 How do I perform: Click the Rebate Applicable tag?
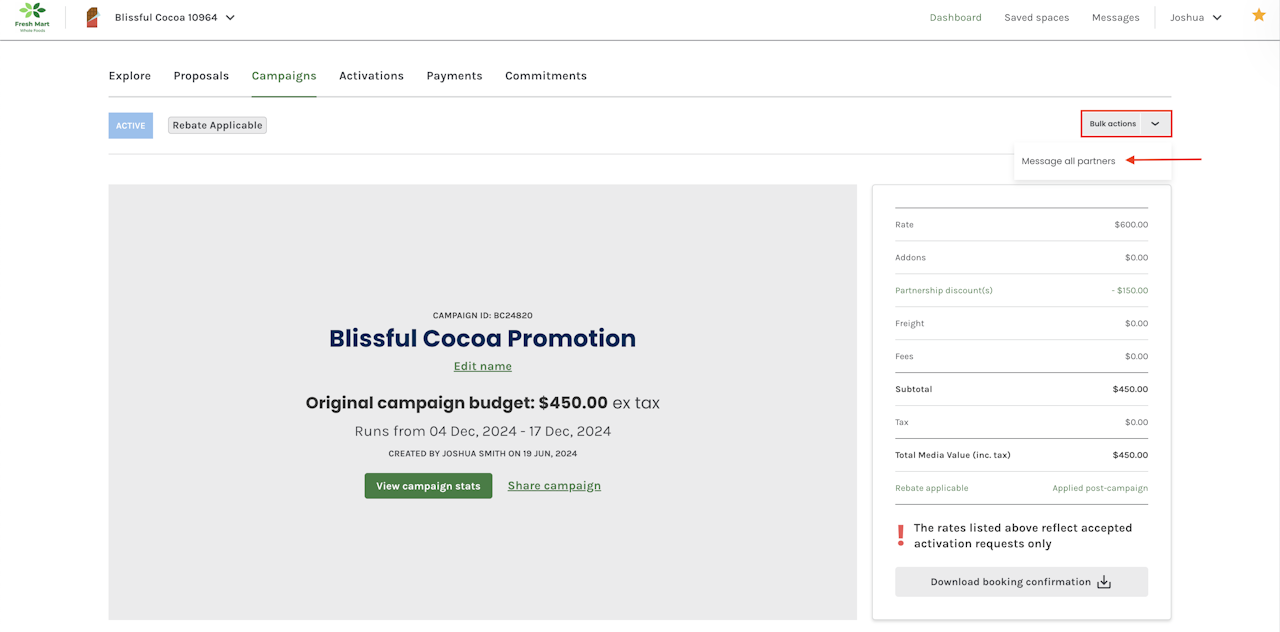coord(217,125)
